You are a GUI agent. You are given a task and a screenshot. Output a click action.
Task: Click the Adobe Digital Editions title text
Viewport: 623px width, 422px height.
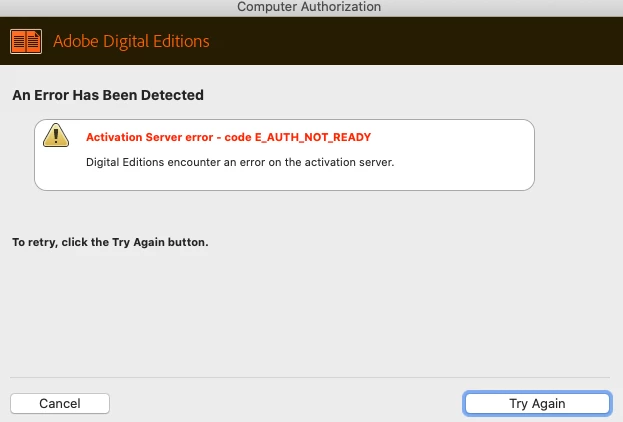(x=131, y=41)
